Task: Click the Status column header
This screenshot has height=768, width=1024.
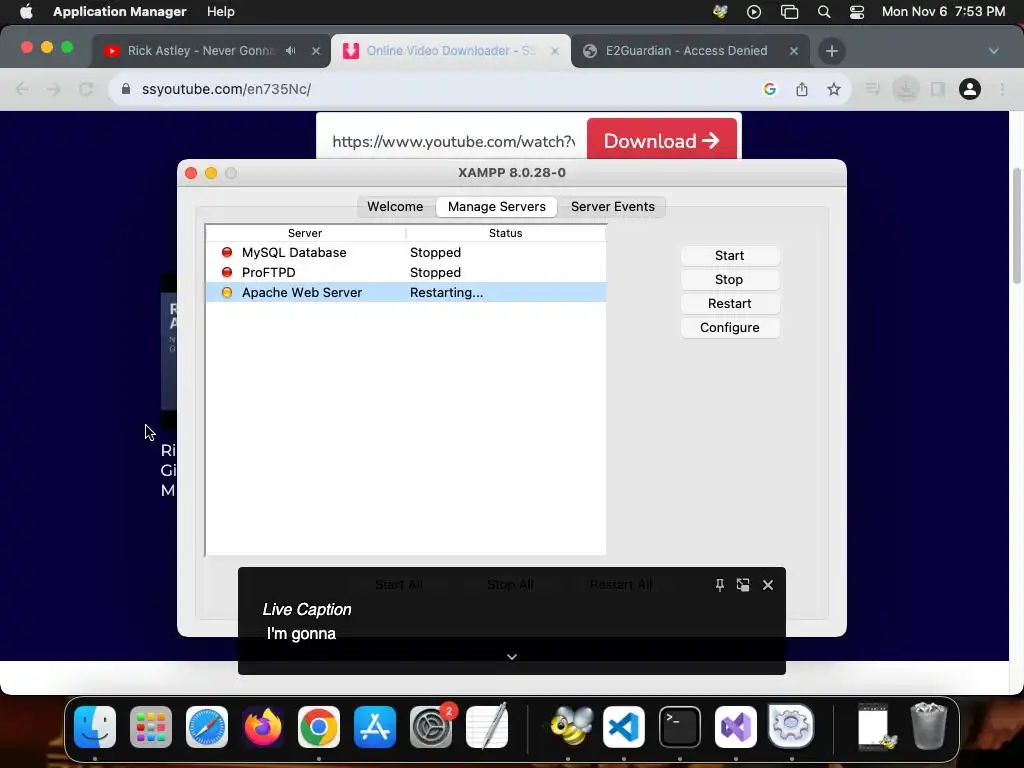Action: (505, 233)
